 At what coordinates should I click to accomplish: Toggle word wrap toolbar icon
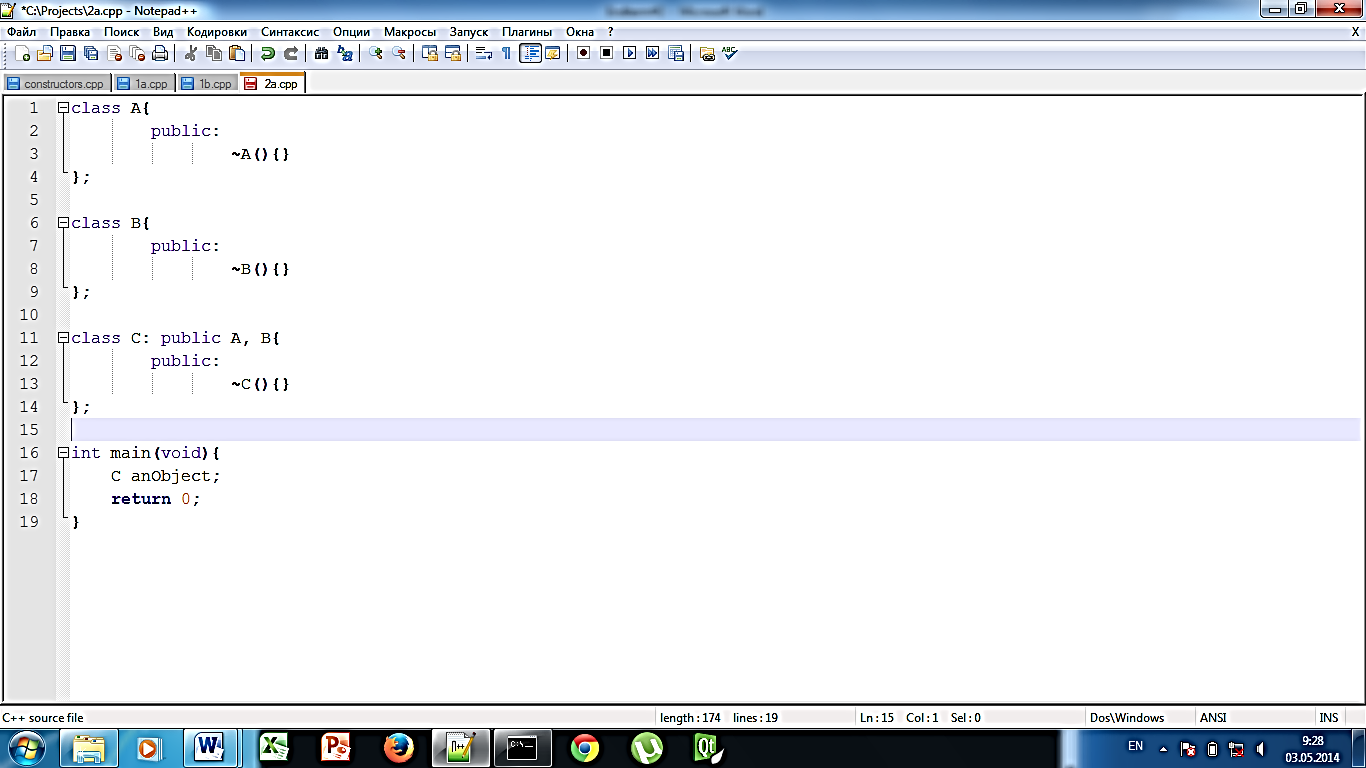tap(483, 53)
